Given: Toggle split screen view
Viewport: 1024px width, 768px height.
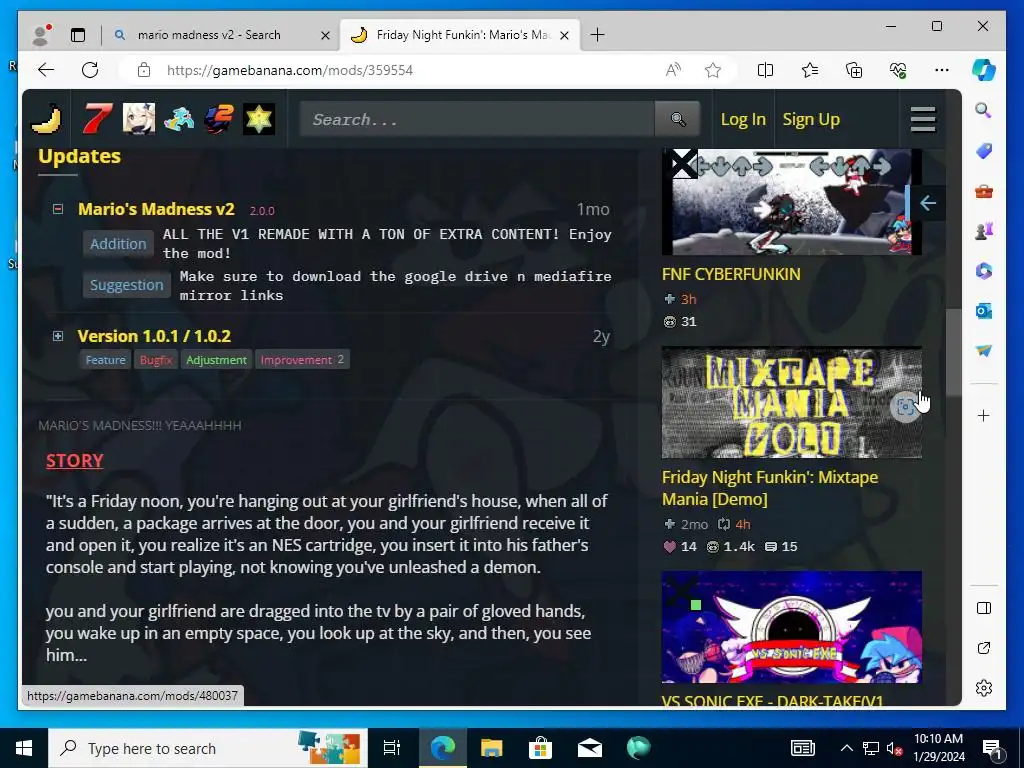Looking at the screenshot, I should [x=765, y=70].
